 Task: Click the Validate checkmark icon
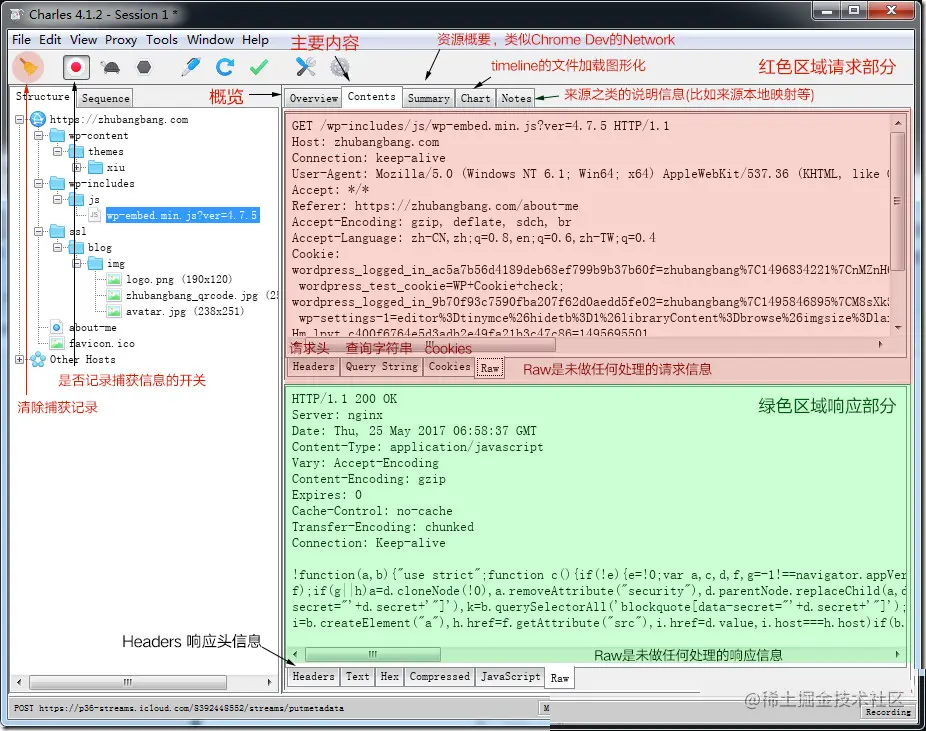coord(259,67)
